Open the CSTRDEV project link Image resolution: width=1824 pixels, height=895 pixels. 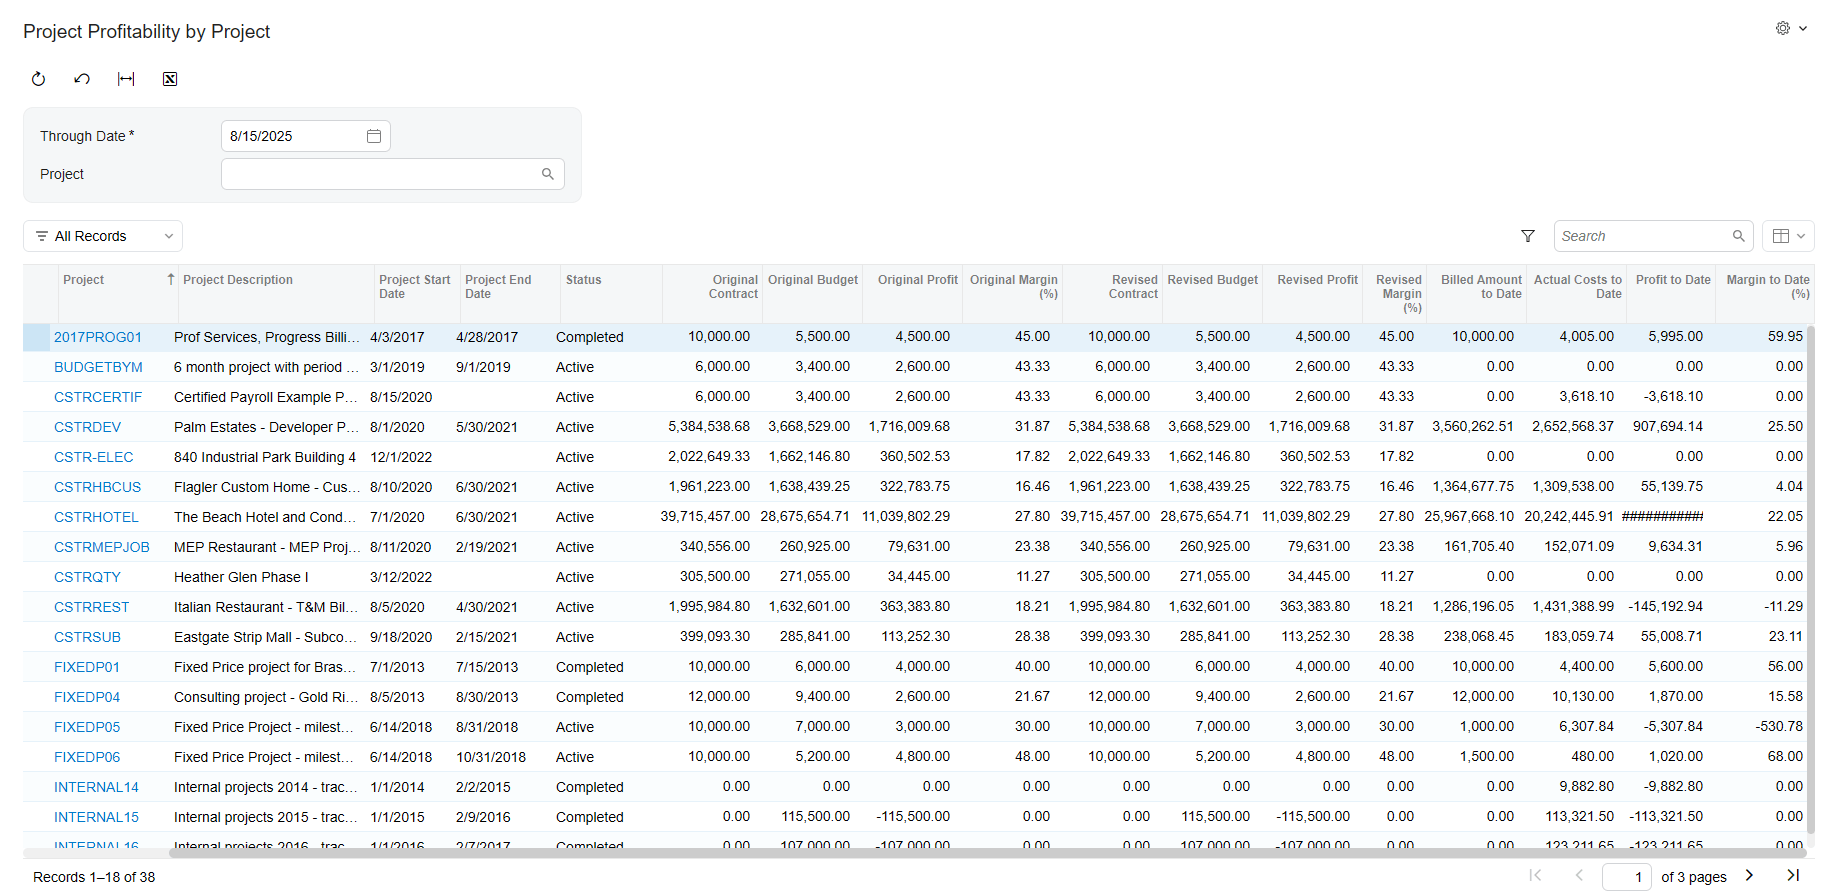[87, 427]
